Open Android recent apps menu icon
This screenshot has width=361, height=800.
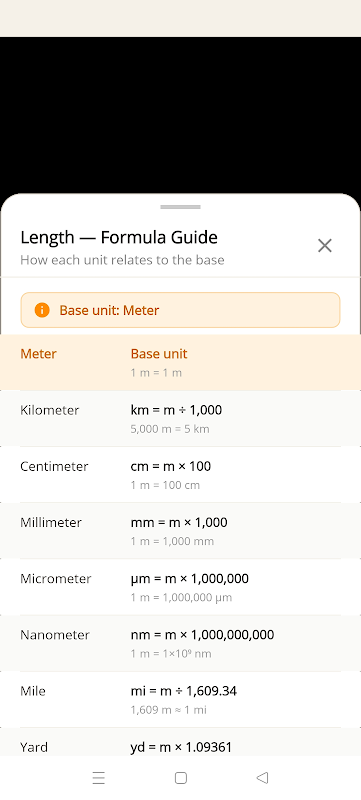tap(98, 778)
